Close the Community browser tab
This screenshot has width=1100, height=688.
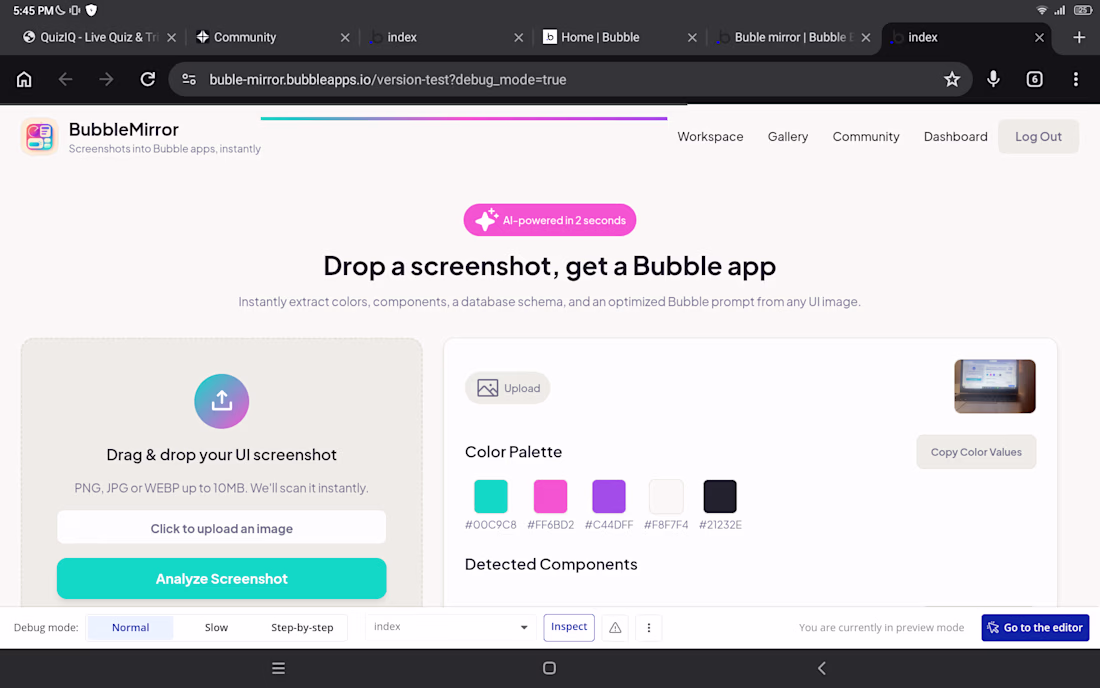pos(344,37)
